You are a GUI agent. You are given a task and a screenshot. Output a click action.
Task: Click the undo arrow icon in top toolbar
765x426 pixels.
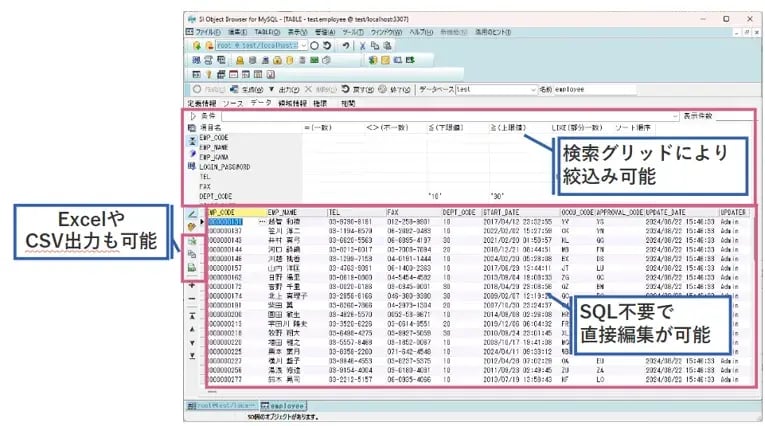[346, 46]
